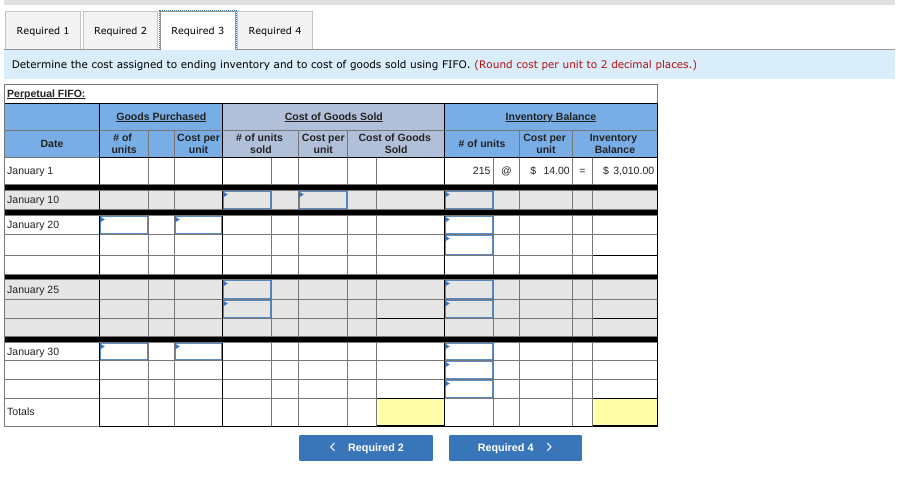The image size is (904, 477).
Task: Select the Required 3 tab
Action: click(x=198, y=31)
